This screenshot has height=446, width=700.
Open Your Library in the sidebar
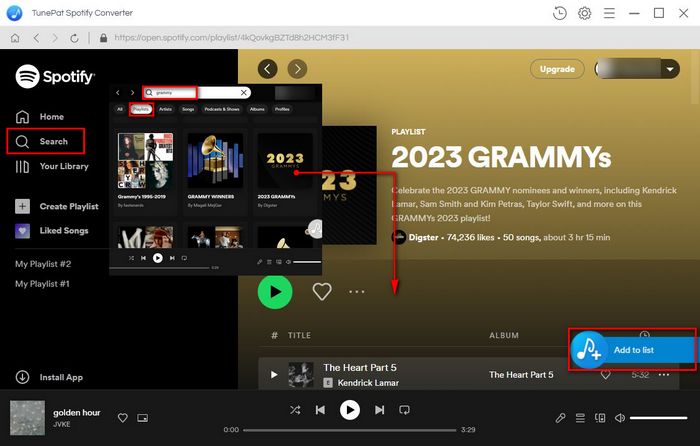[52, 166]
